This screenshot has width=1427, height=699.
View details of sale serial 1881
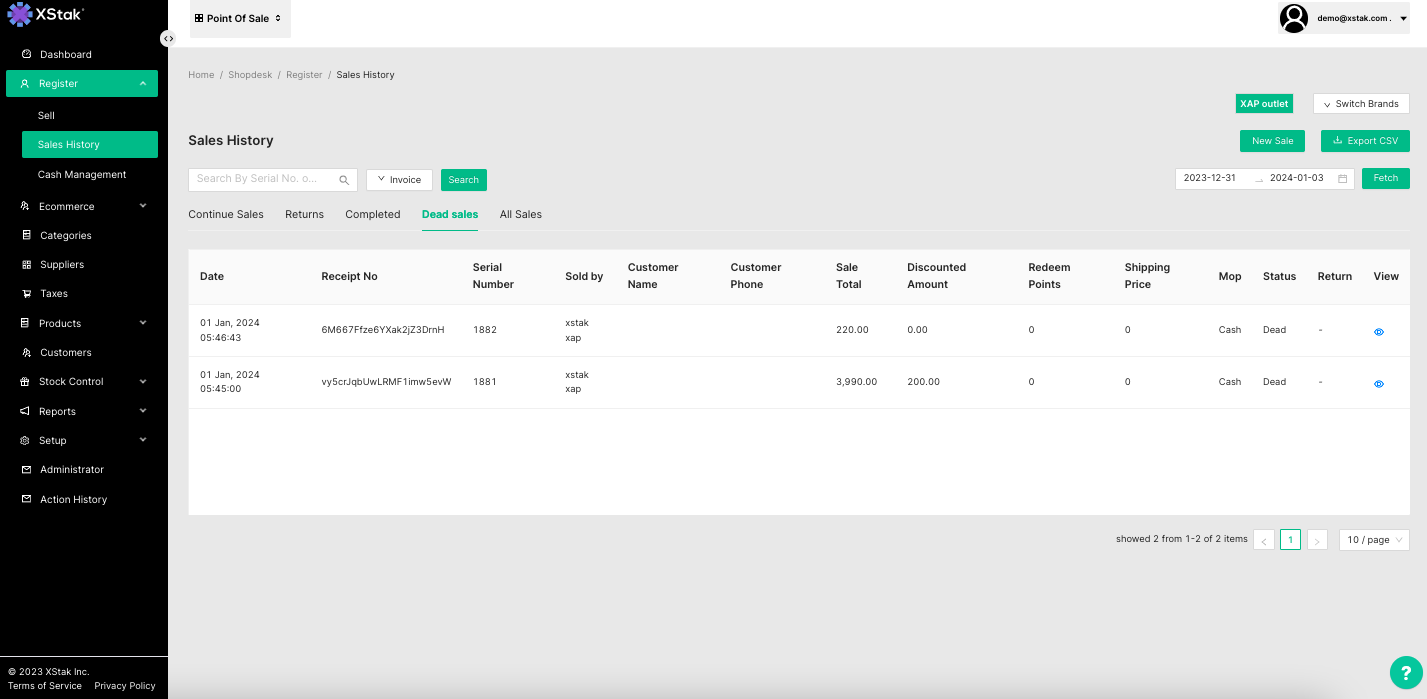[x=1378, y=384]
